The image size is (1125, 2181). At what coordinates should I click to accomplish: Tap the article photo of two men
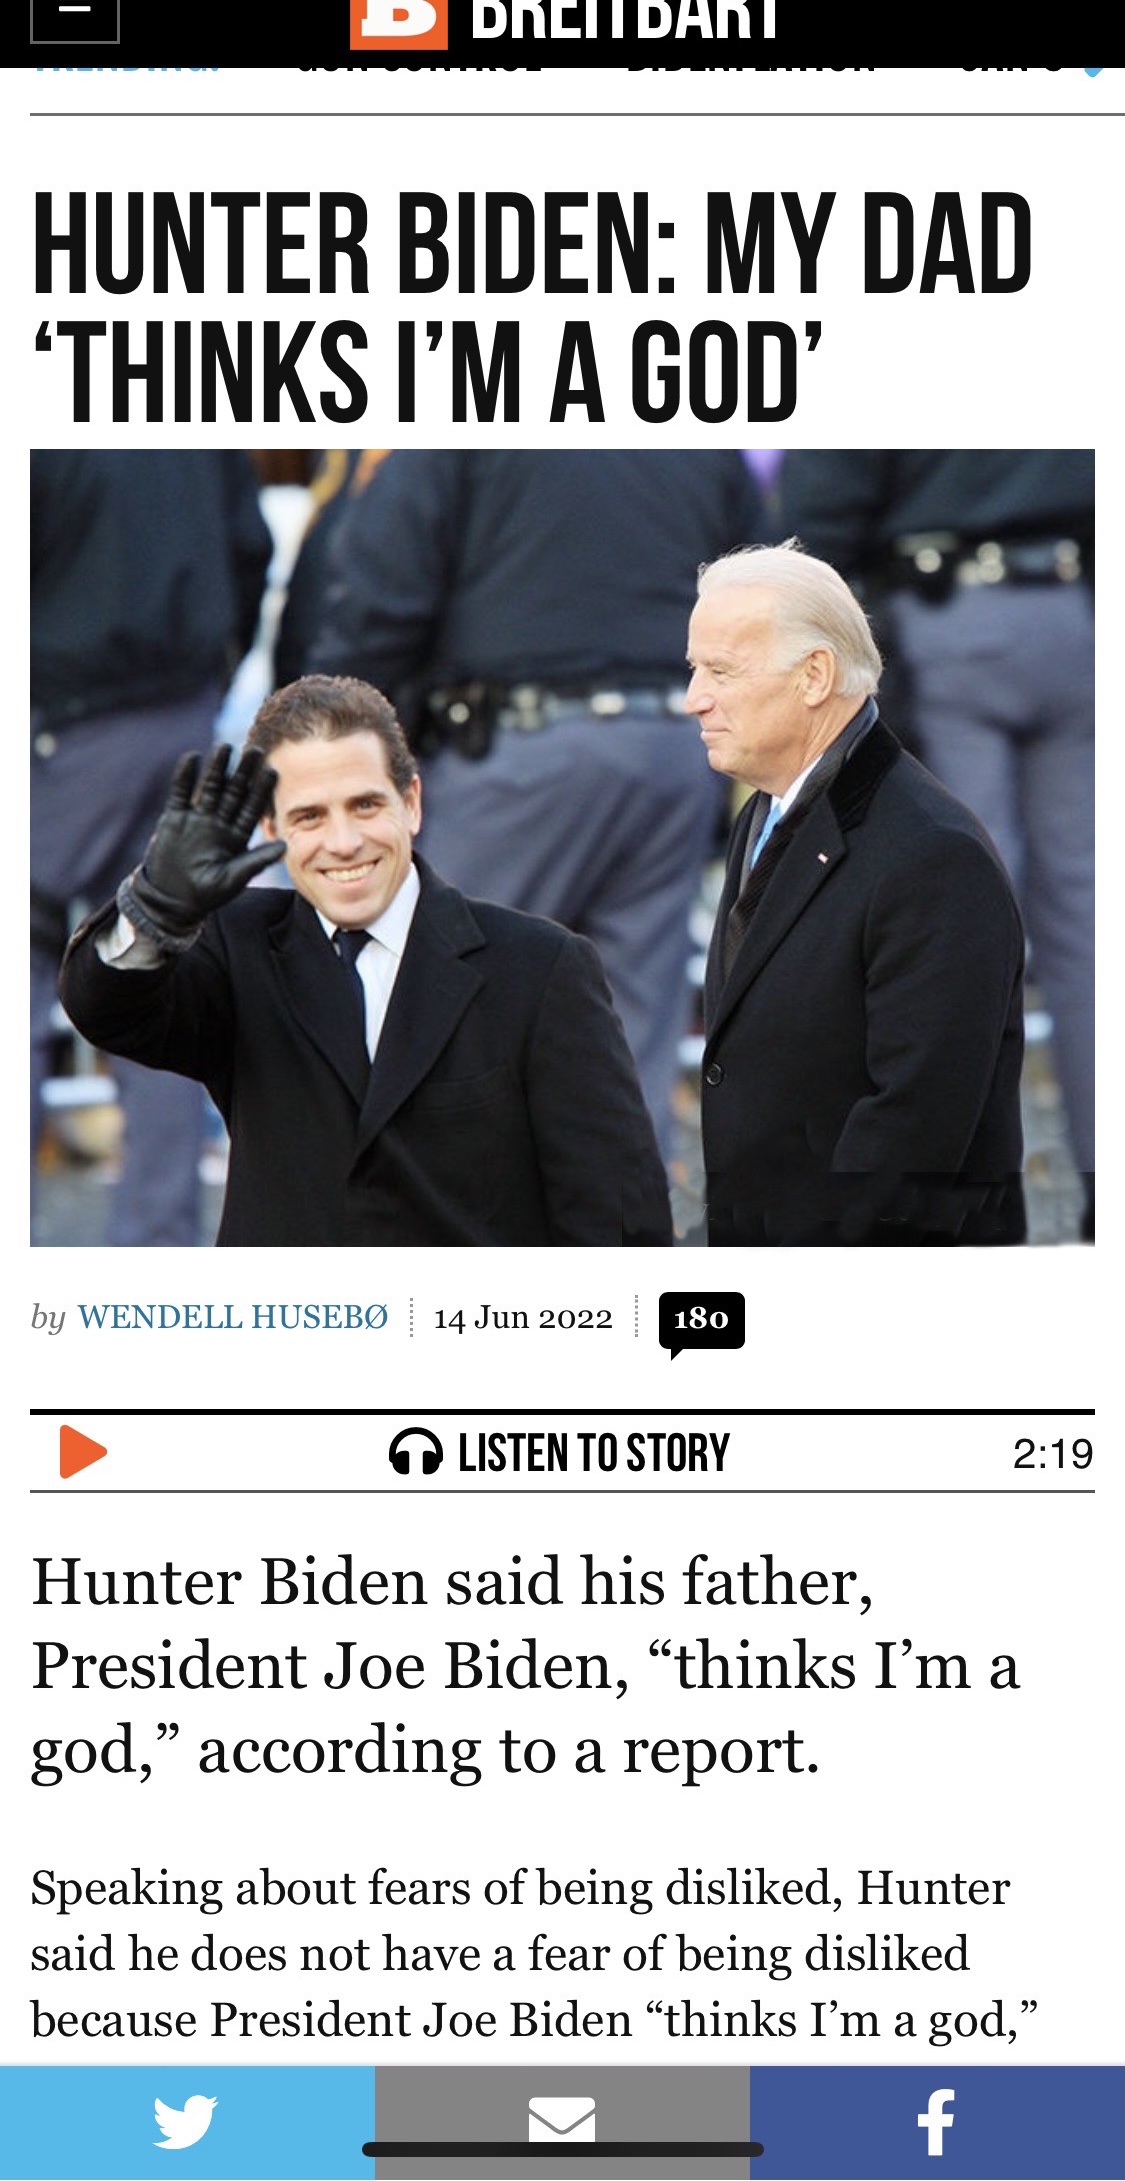[x=562, y=847]
